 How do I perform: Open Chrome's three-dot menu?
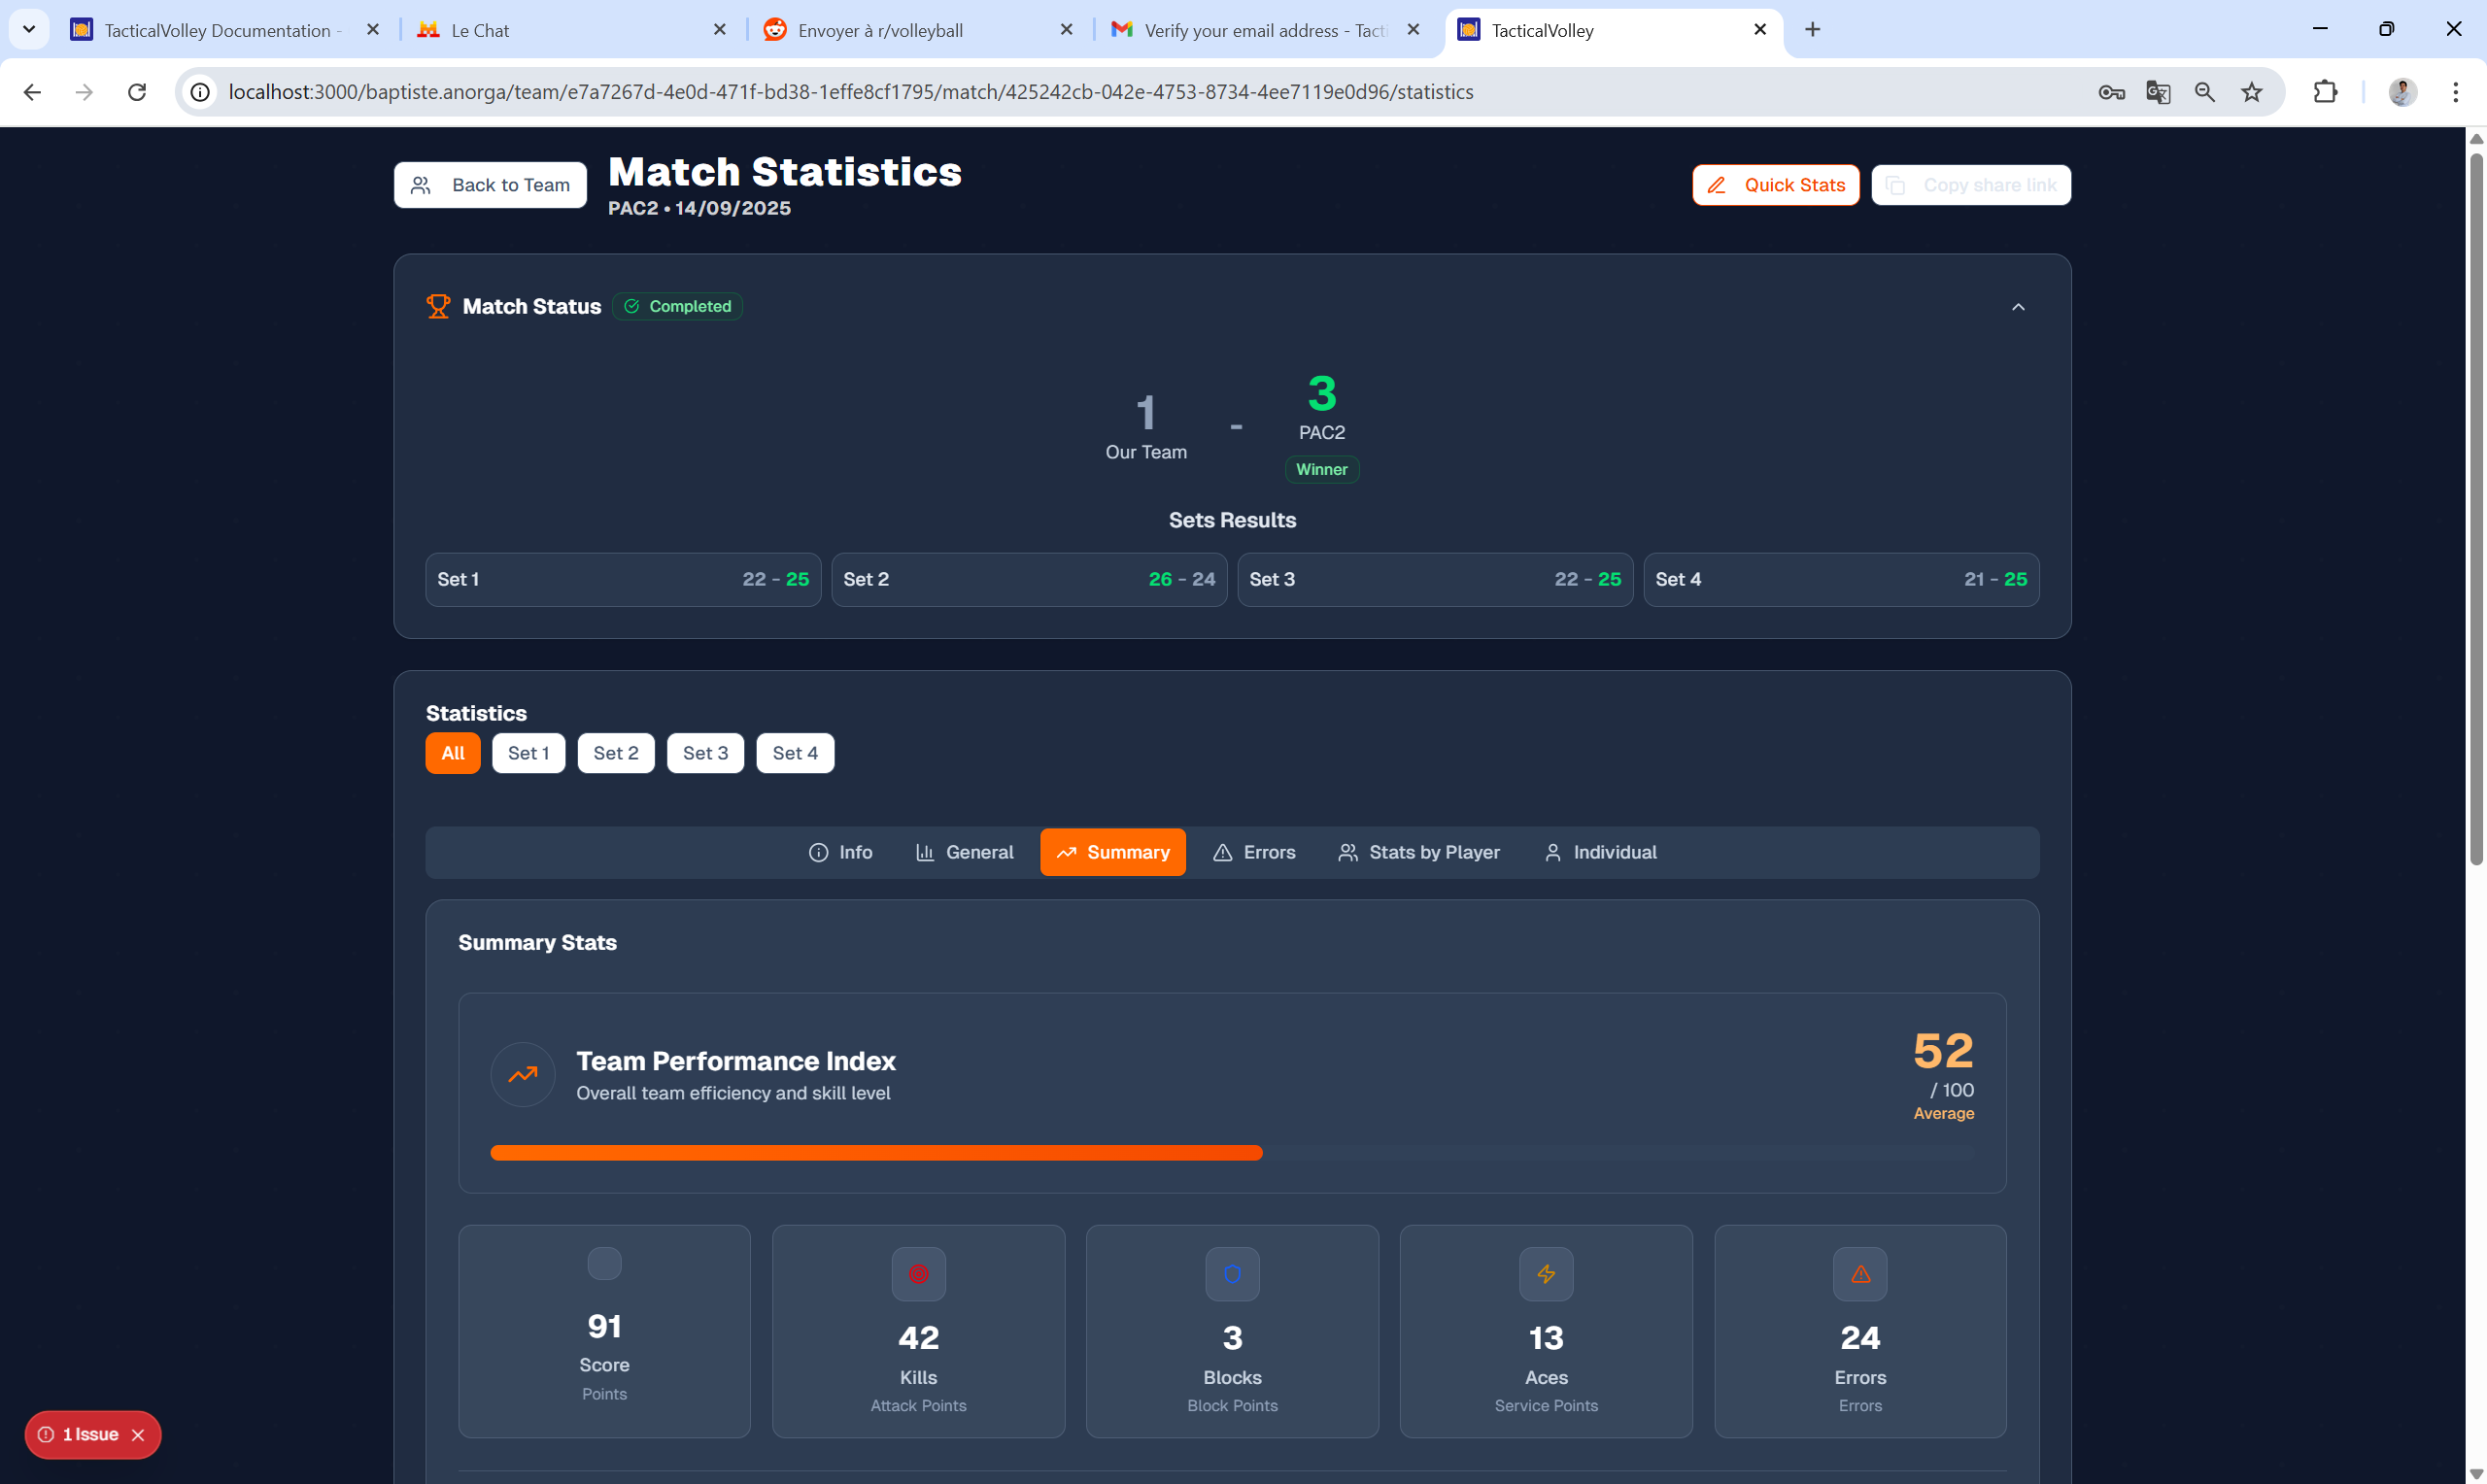tap(2455, 91)
